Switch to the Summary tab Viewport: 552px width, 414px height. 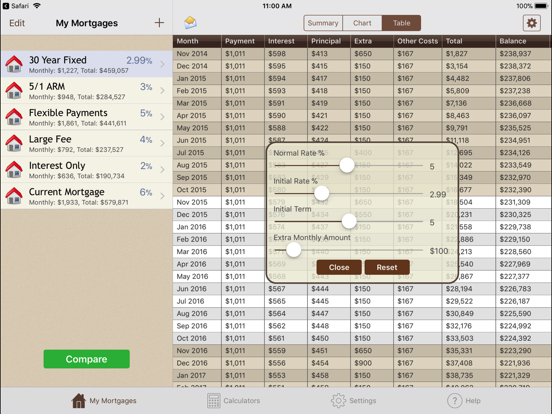[x=323, y=23]
